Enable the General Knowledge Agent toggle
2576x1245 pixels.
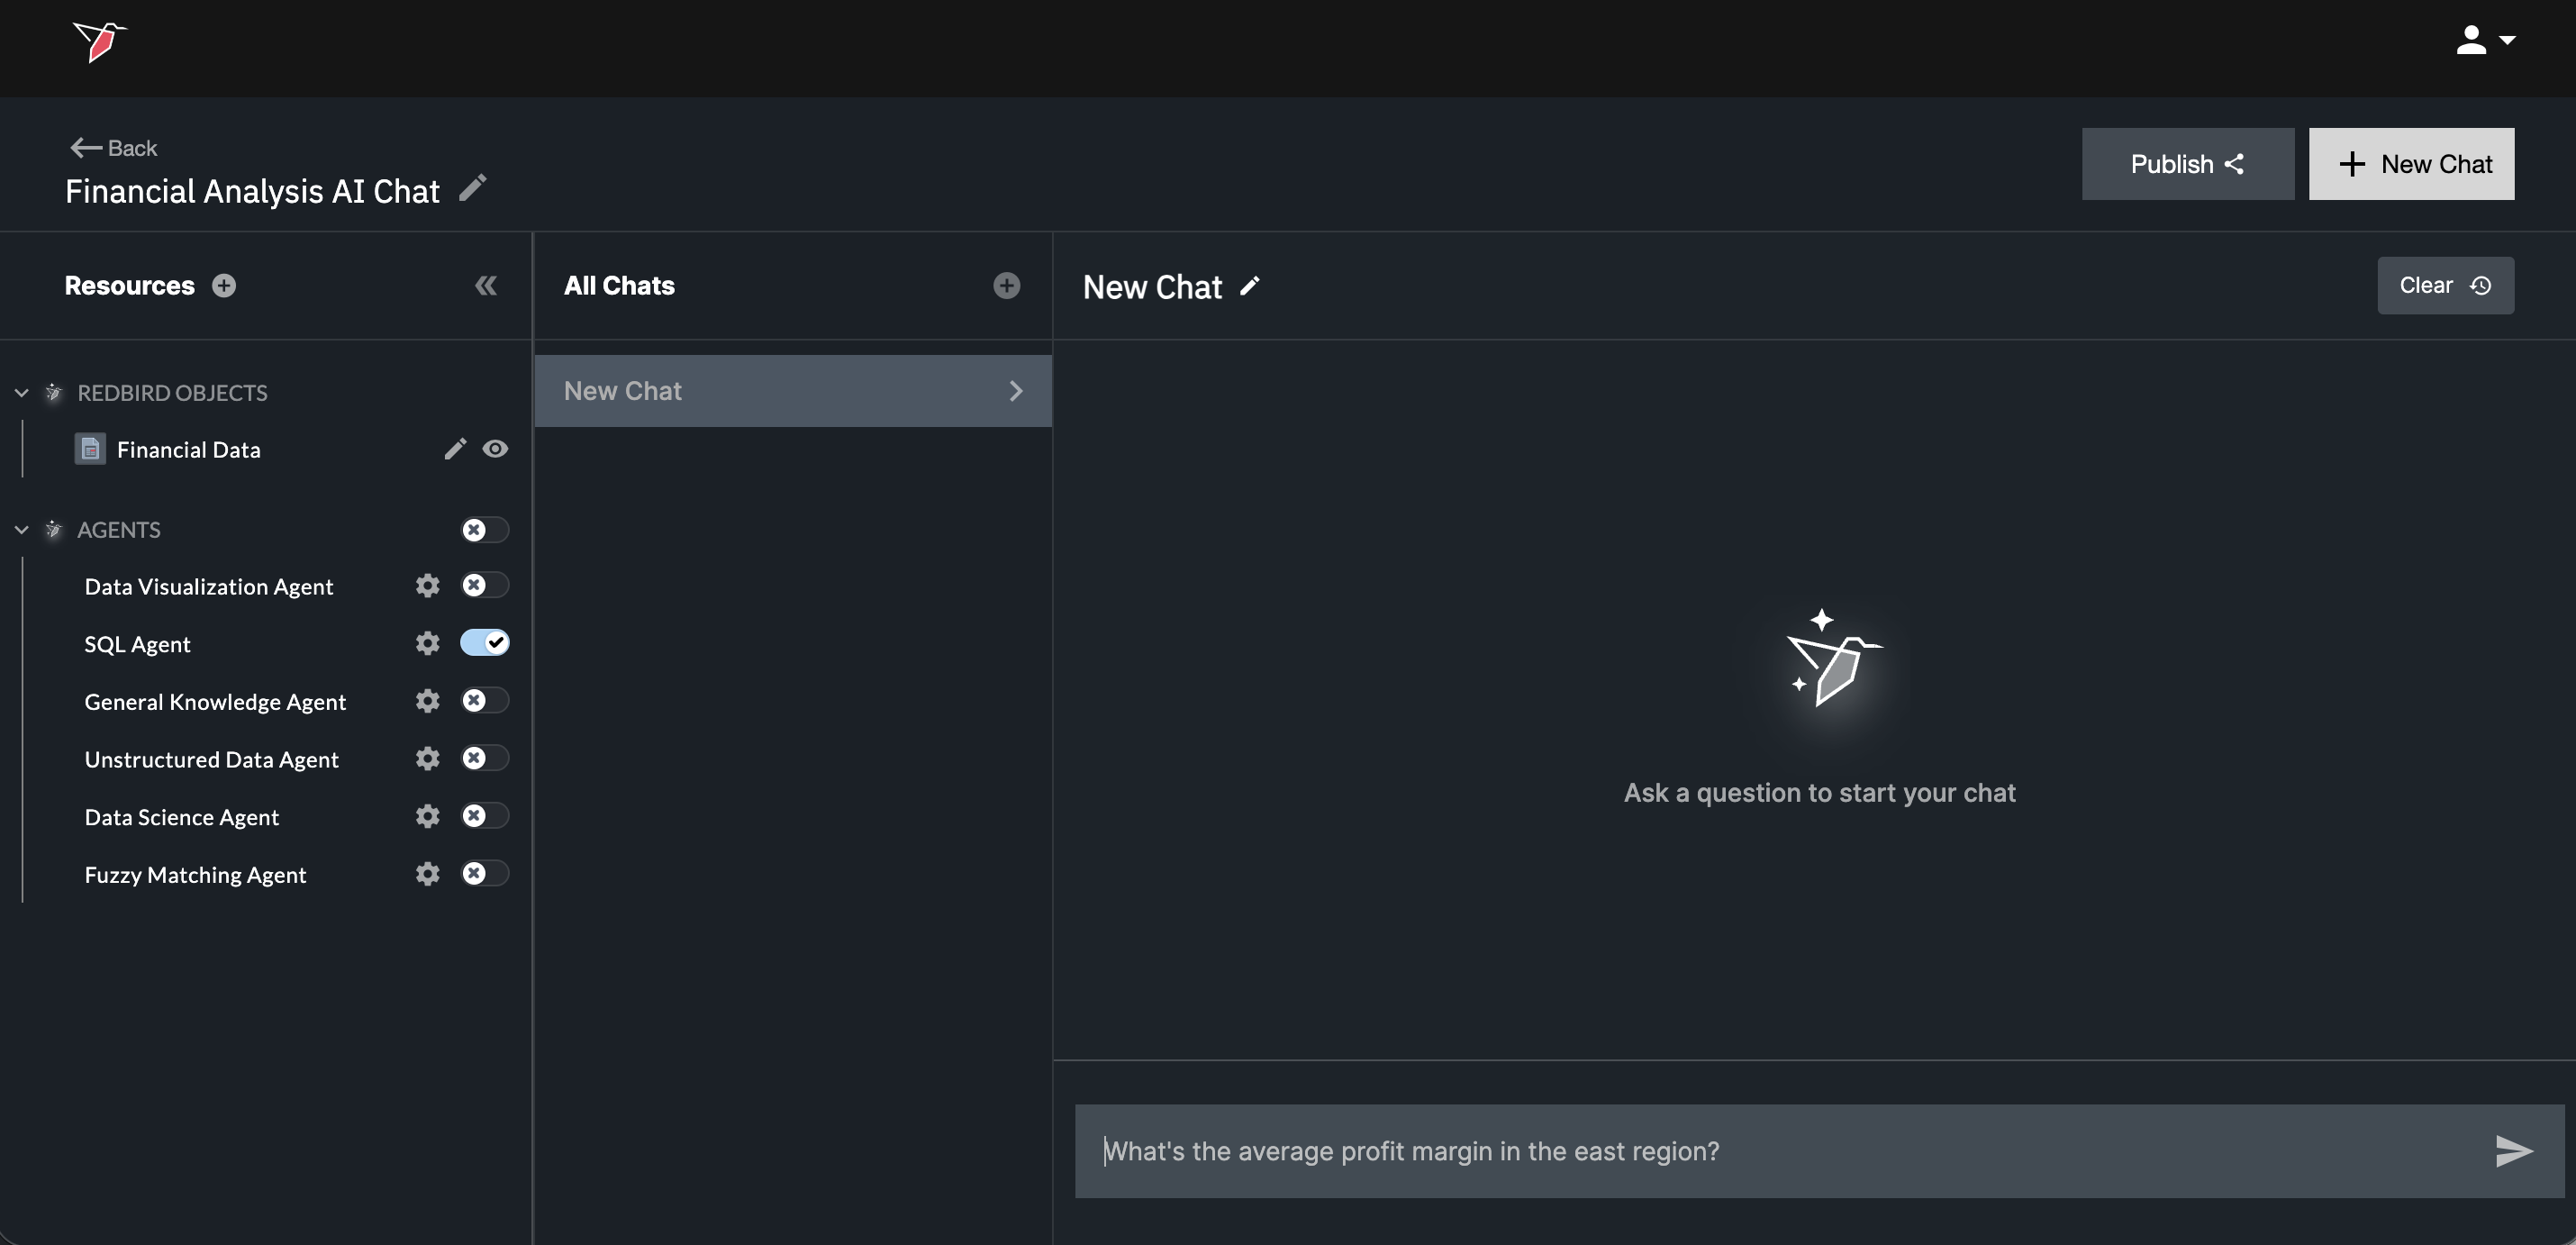coord(485,701)
